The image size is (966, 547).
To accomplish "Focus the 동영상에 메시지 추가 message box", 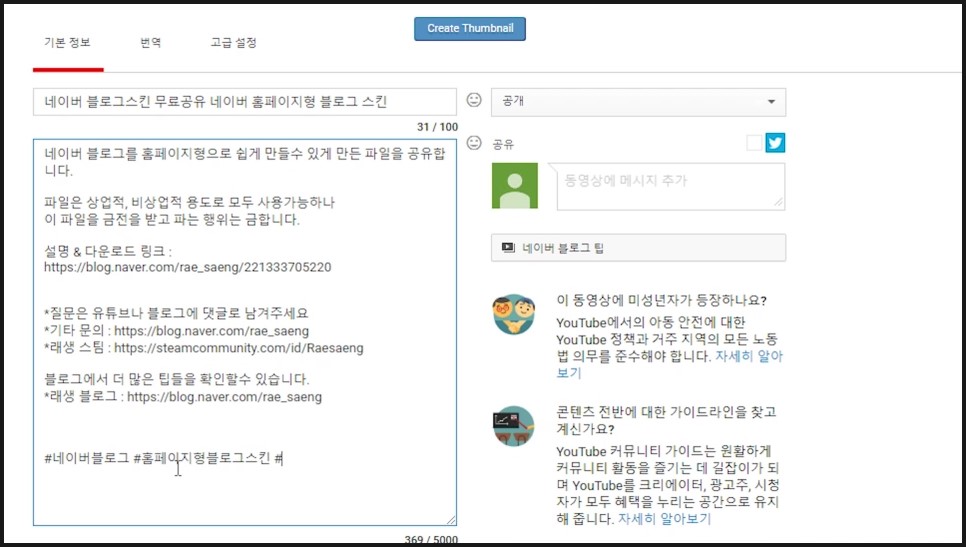I will click(670, 187).
